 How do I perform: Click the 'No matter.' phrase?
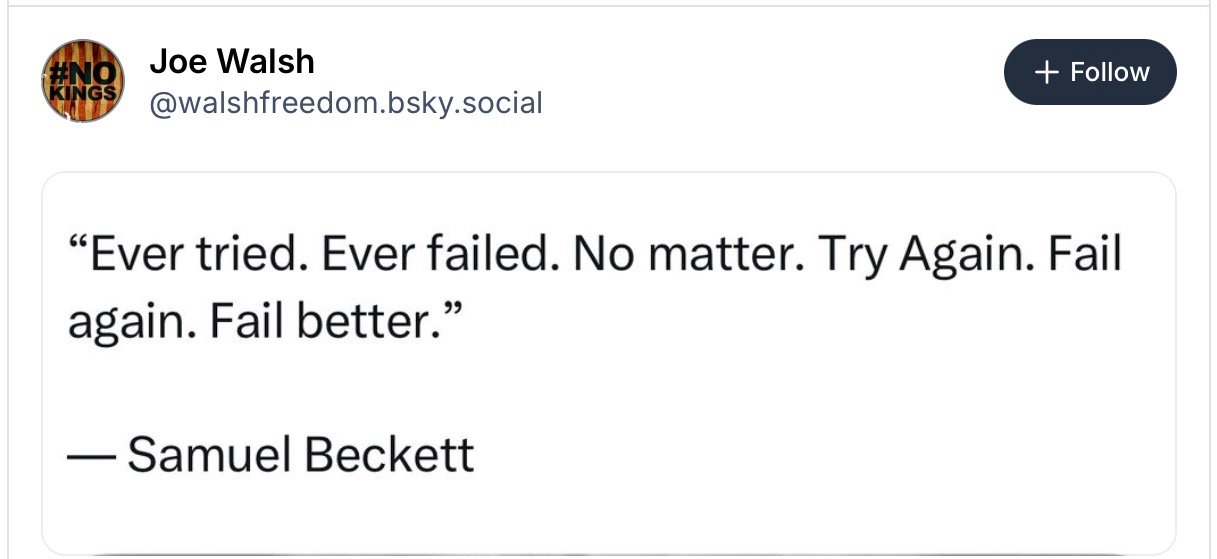coord(687,256)
